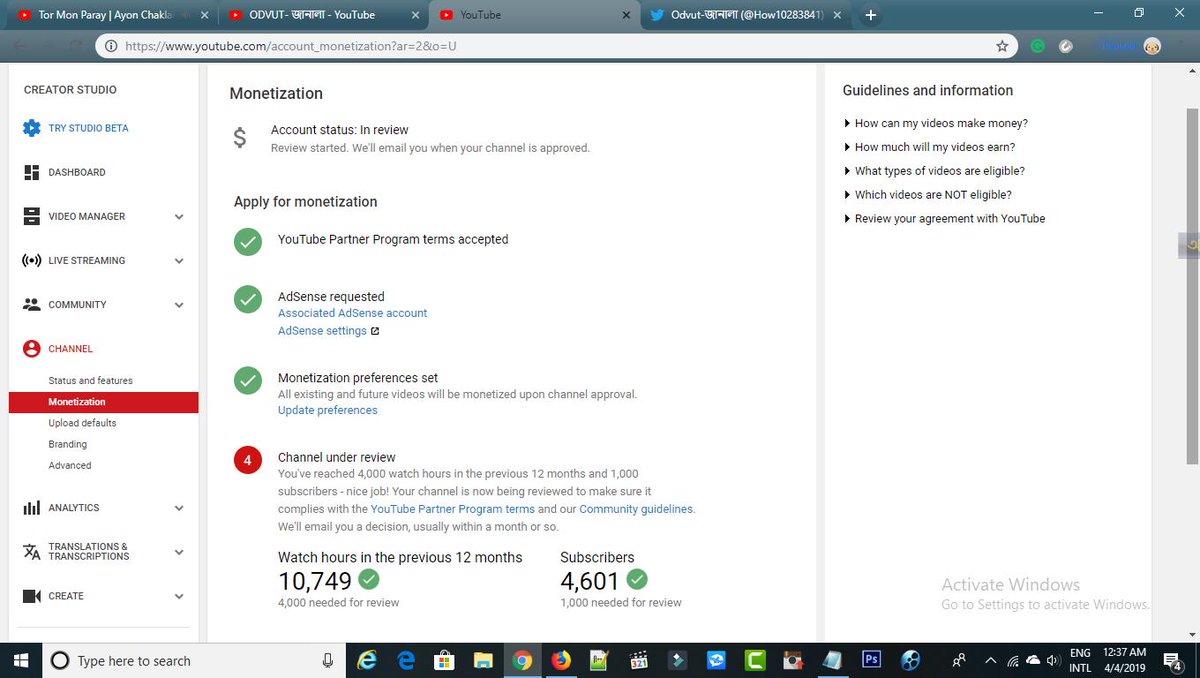This screenshot has height=678, width=1200.
Task: Click the 'Type here to search' taskbar box
Action: click(193, 660)
